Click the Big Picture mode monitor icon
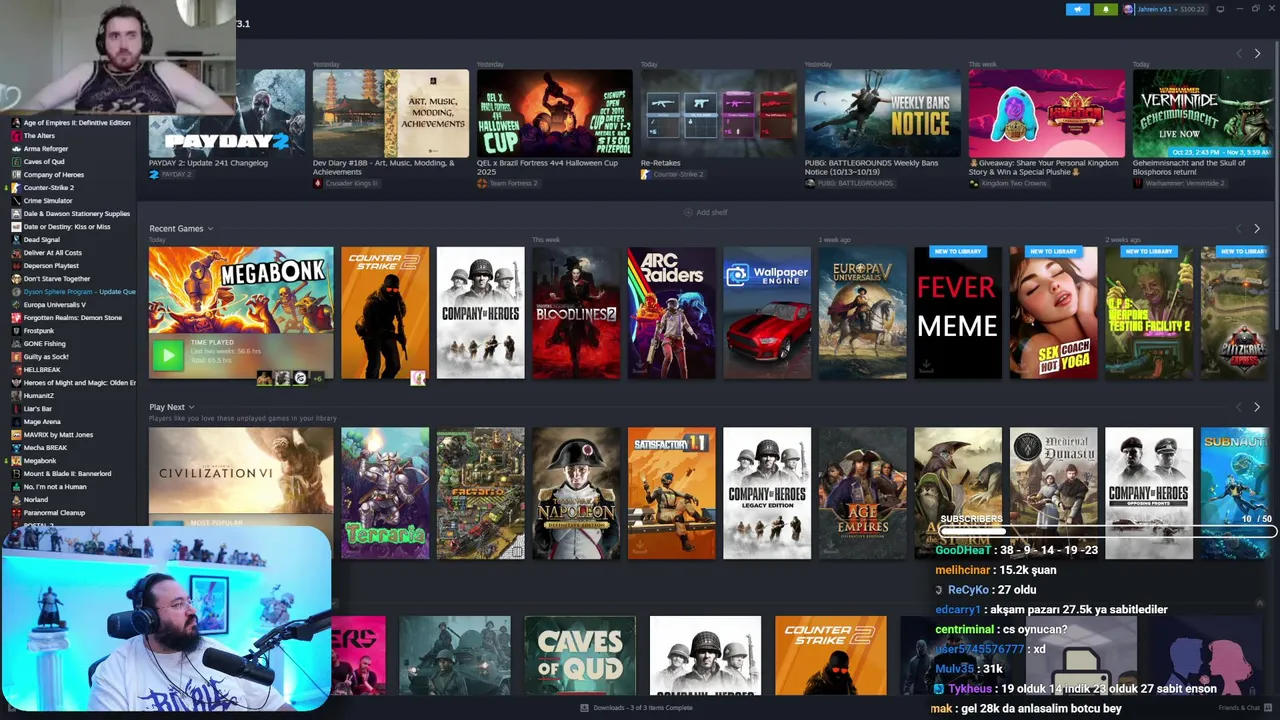This screenshot has width=1280, height=720. point(1220,9)
